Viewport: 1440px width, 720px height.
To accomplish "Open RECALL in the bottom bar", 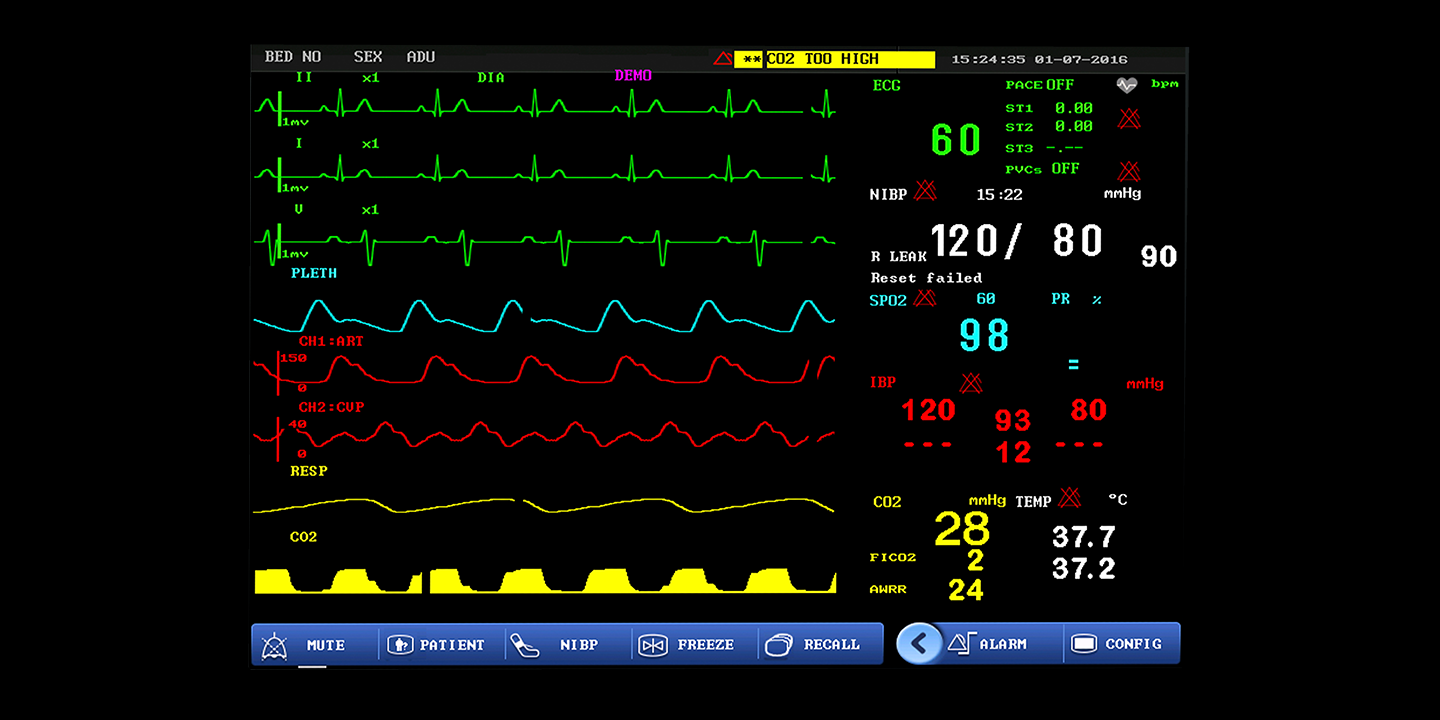I will pos(820,645).
